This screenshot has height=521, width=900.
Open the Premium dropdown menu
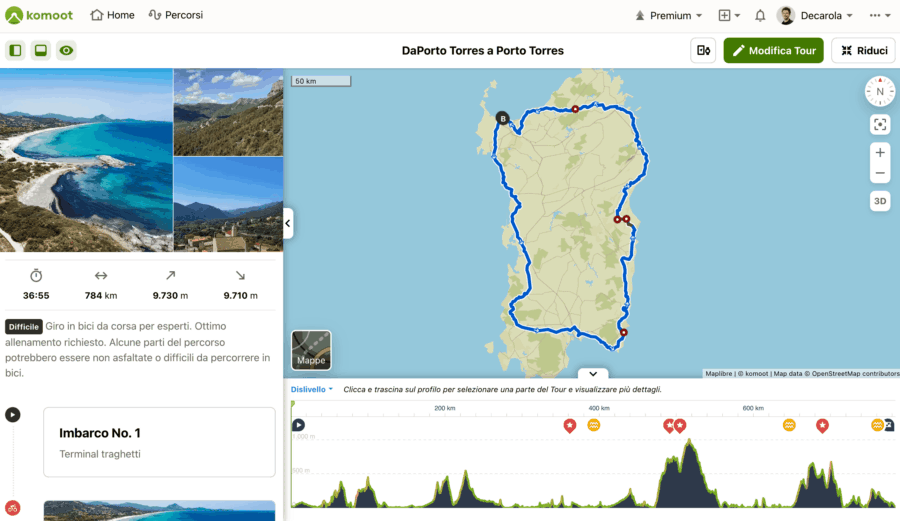[x=669, y=16]
